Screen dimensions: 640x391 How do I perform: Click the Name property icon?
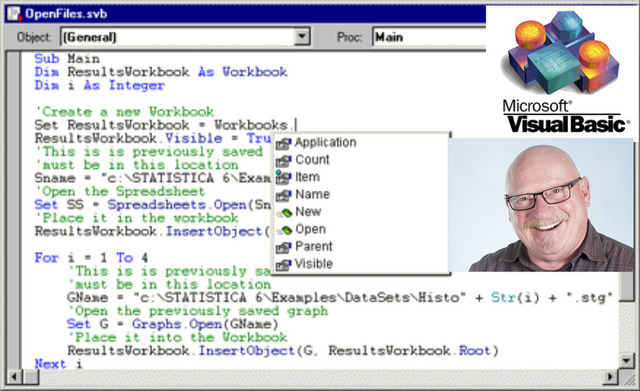[x=283, y=196]
